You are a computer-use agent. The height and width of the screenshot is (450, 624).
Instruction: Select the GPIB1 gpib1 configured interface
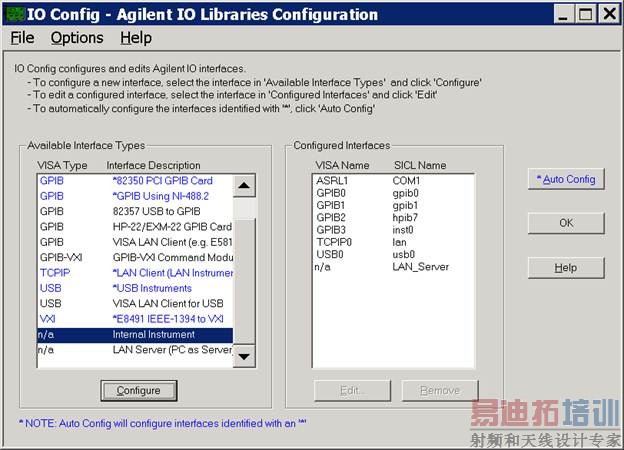tap(393, 205)
